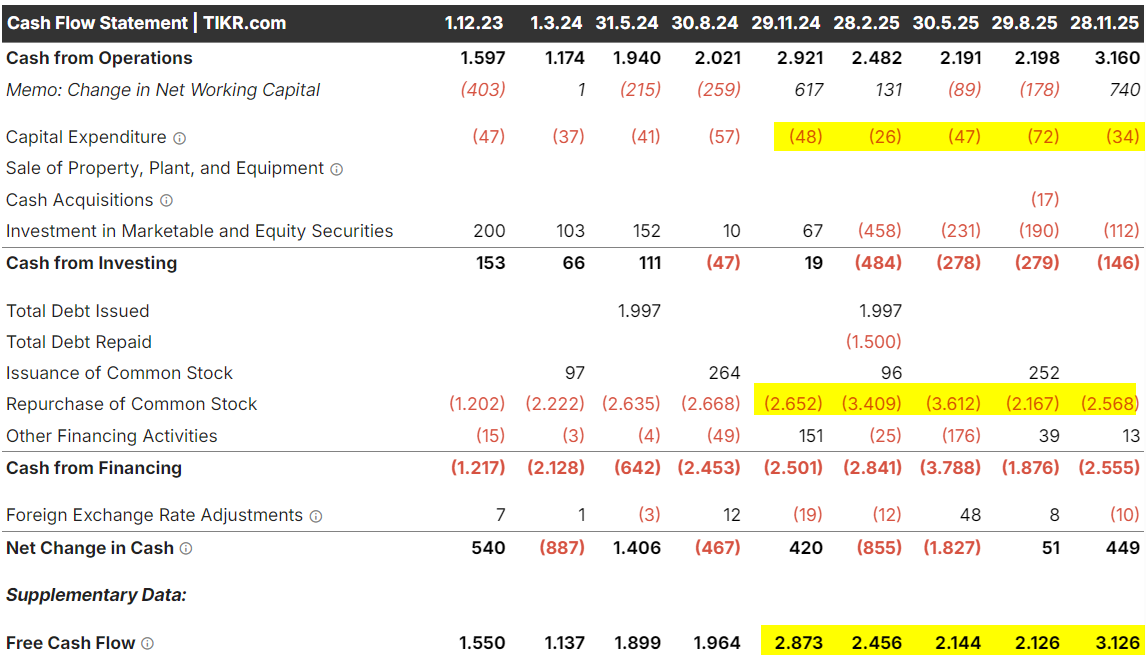The width and height of the screenshot is (1146, 655).
Task: Select Net Change in Cash value 1.406
Action: pyautogui.click(x=636, y=548)
